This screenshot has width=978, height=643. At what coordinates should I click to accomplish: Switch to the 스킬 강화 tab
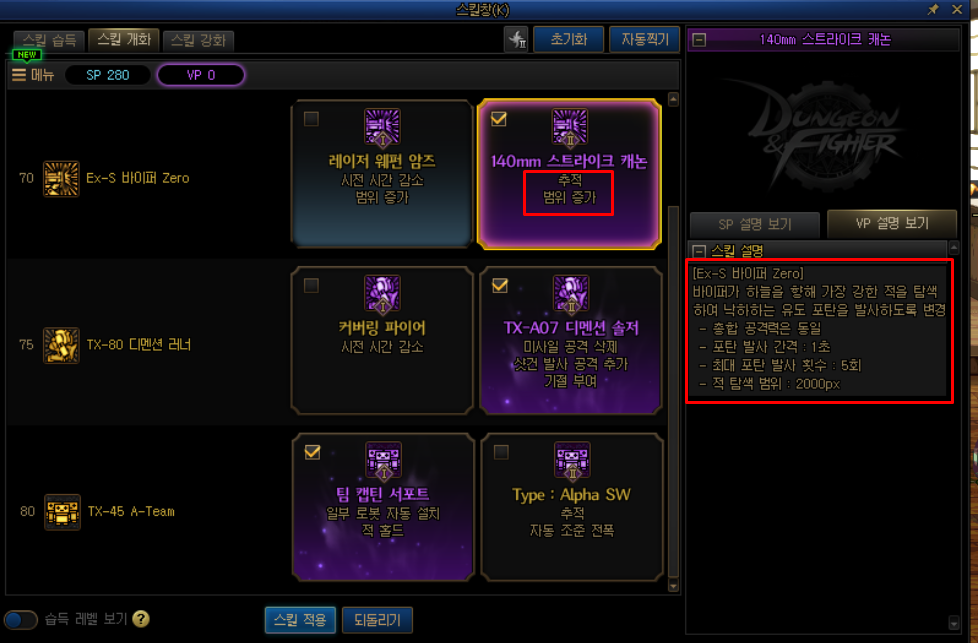[x=198, y=40]
